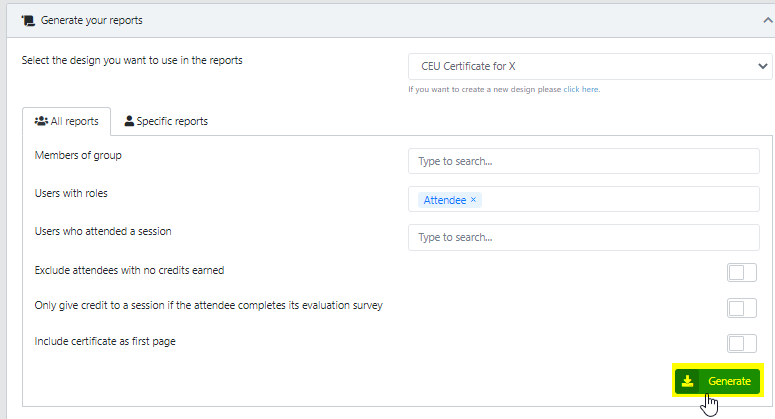Remove the Attendee role tag
The width and height of the screenshot is (775, 419).
click(474, 200)
